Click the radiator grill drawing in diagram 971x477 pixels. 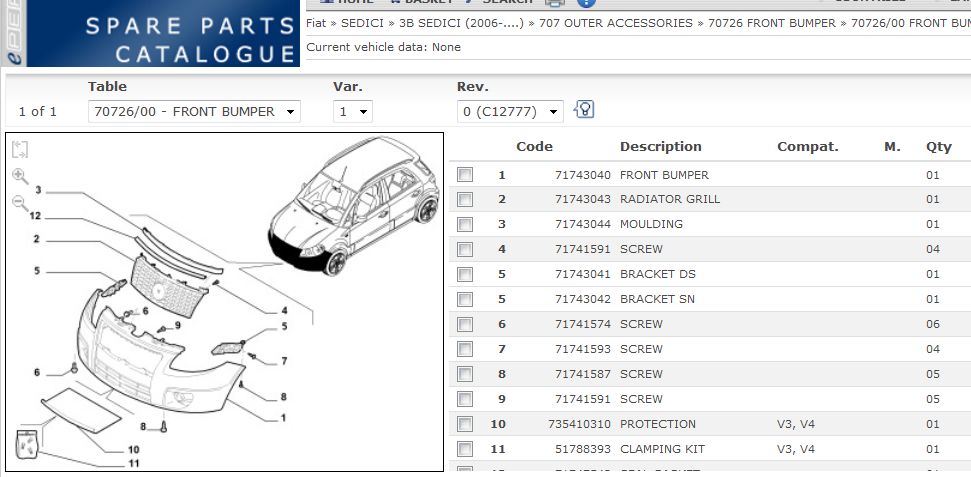170,287
